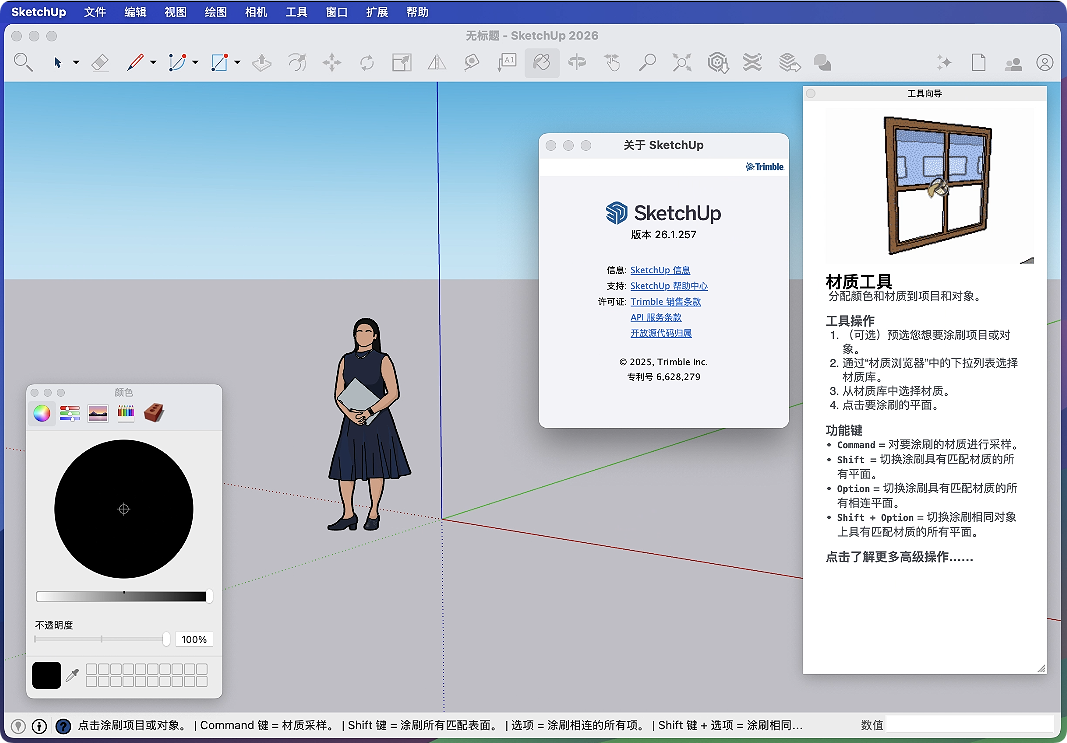Click the Zoom Extents tool icon
This screenshot has height=743, width=1067.
(x=682, y=62)
